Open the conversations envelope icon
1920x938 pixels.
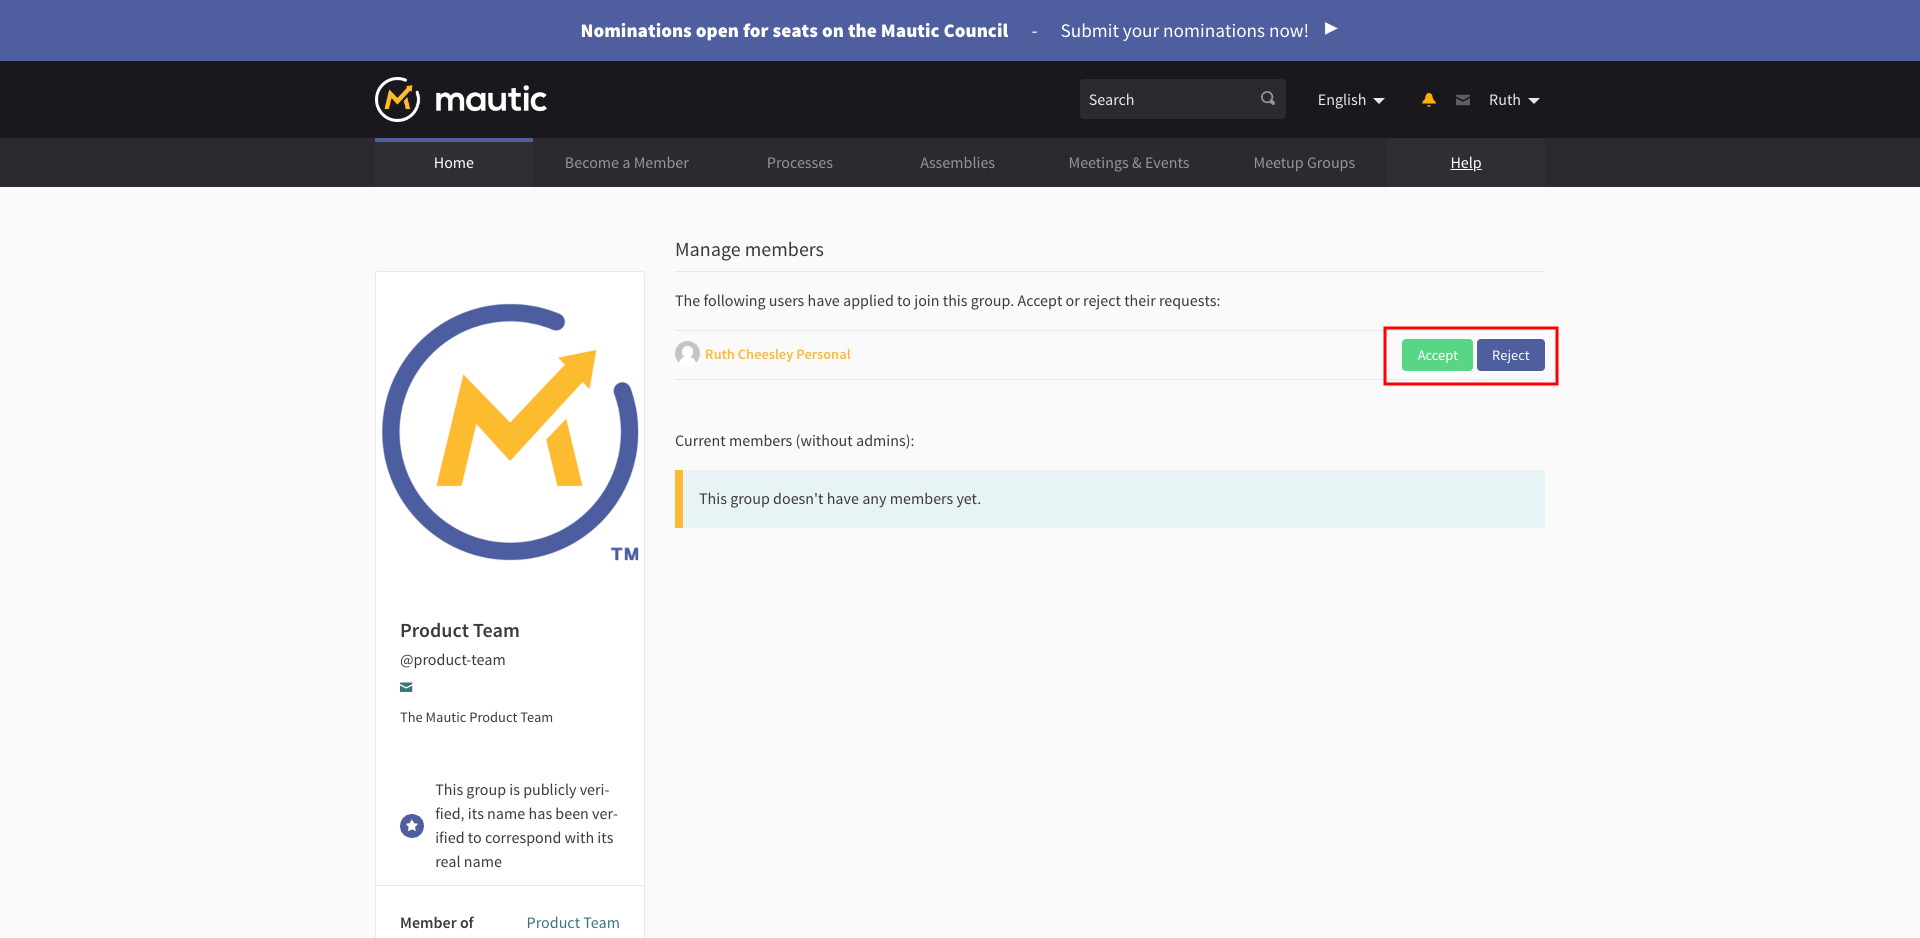(x=1462, y=100)
